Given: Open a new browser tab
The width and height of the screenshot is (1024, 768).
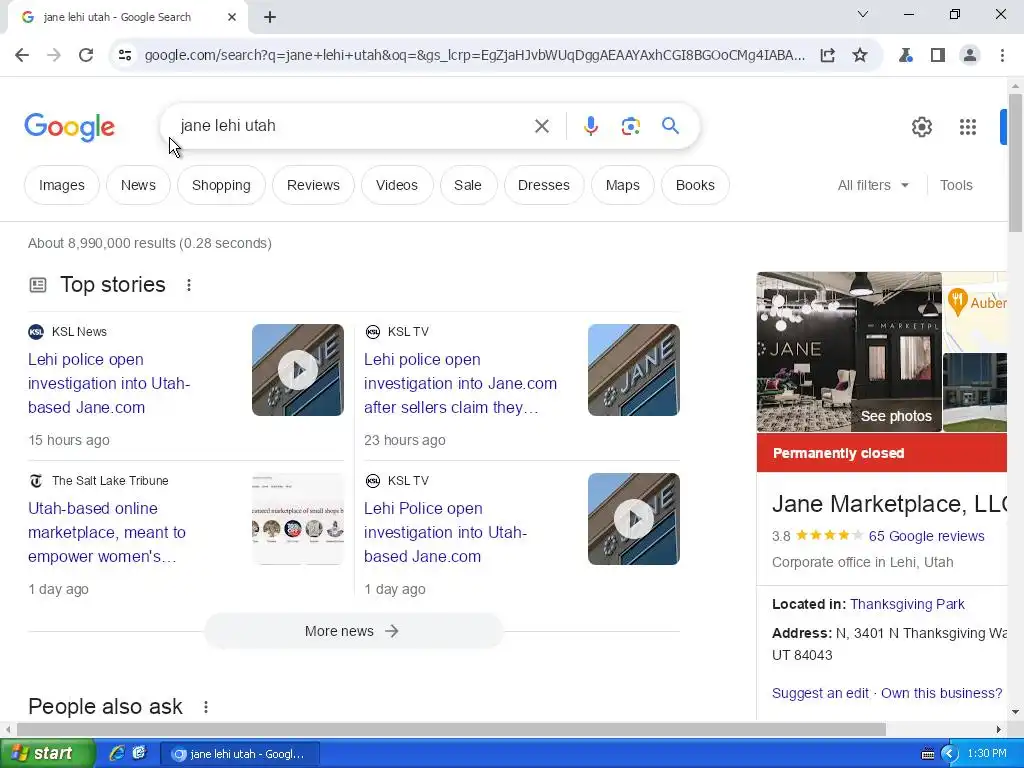Looking at the screenshot, I should click(x=270, y=17).
